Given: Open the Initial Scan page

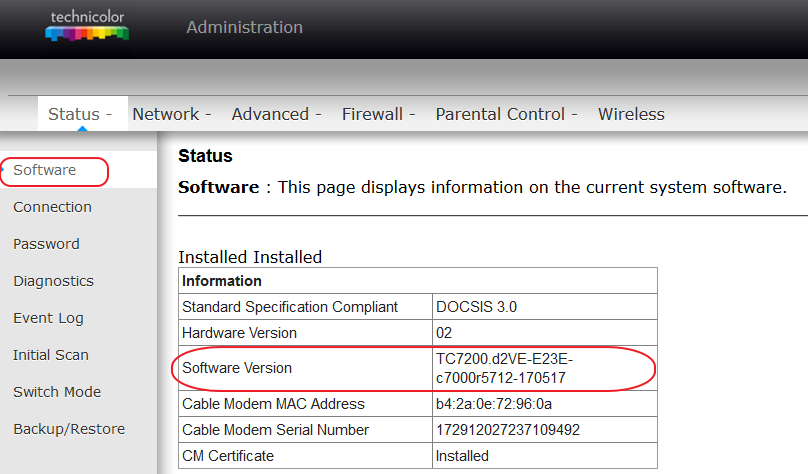Looking at the screenshot, I should click(x=51, y=355).
